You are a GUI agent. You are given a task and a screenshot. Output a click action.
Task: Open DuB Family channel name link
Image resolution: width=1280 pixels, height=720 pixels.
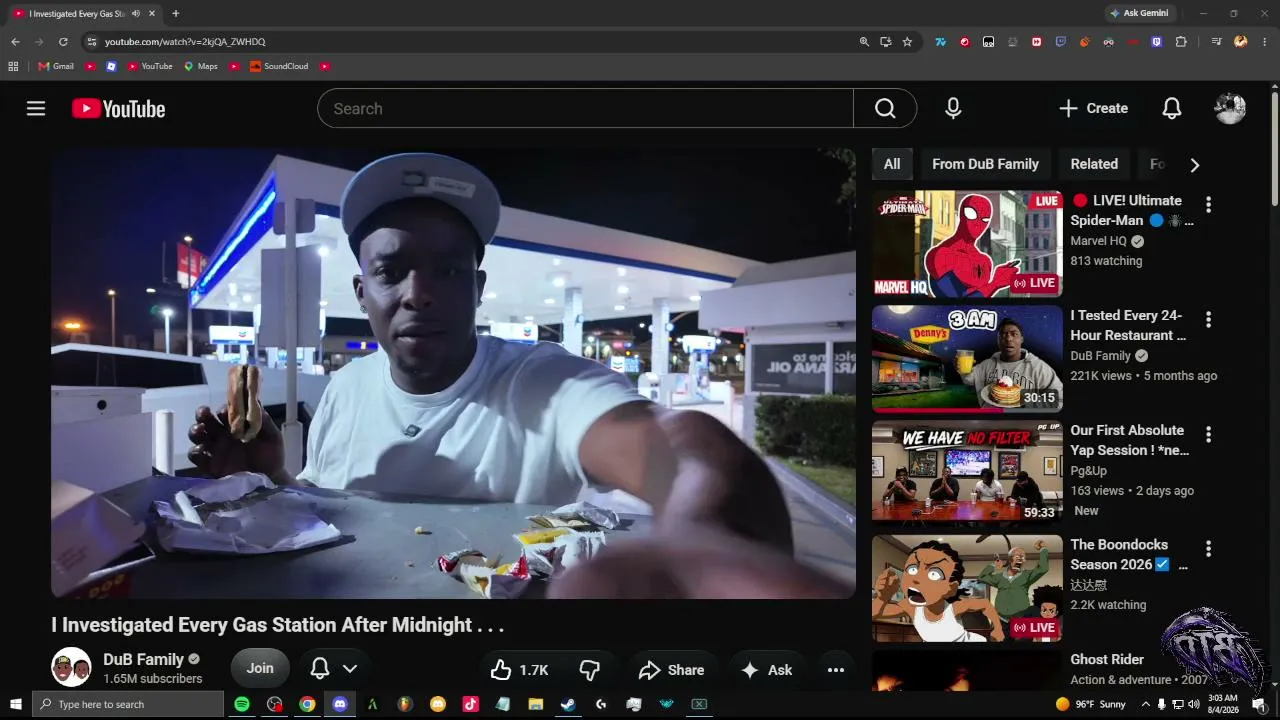pyautogui.click(x=143, y=659)
